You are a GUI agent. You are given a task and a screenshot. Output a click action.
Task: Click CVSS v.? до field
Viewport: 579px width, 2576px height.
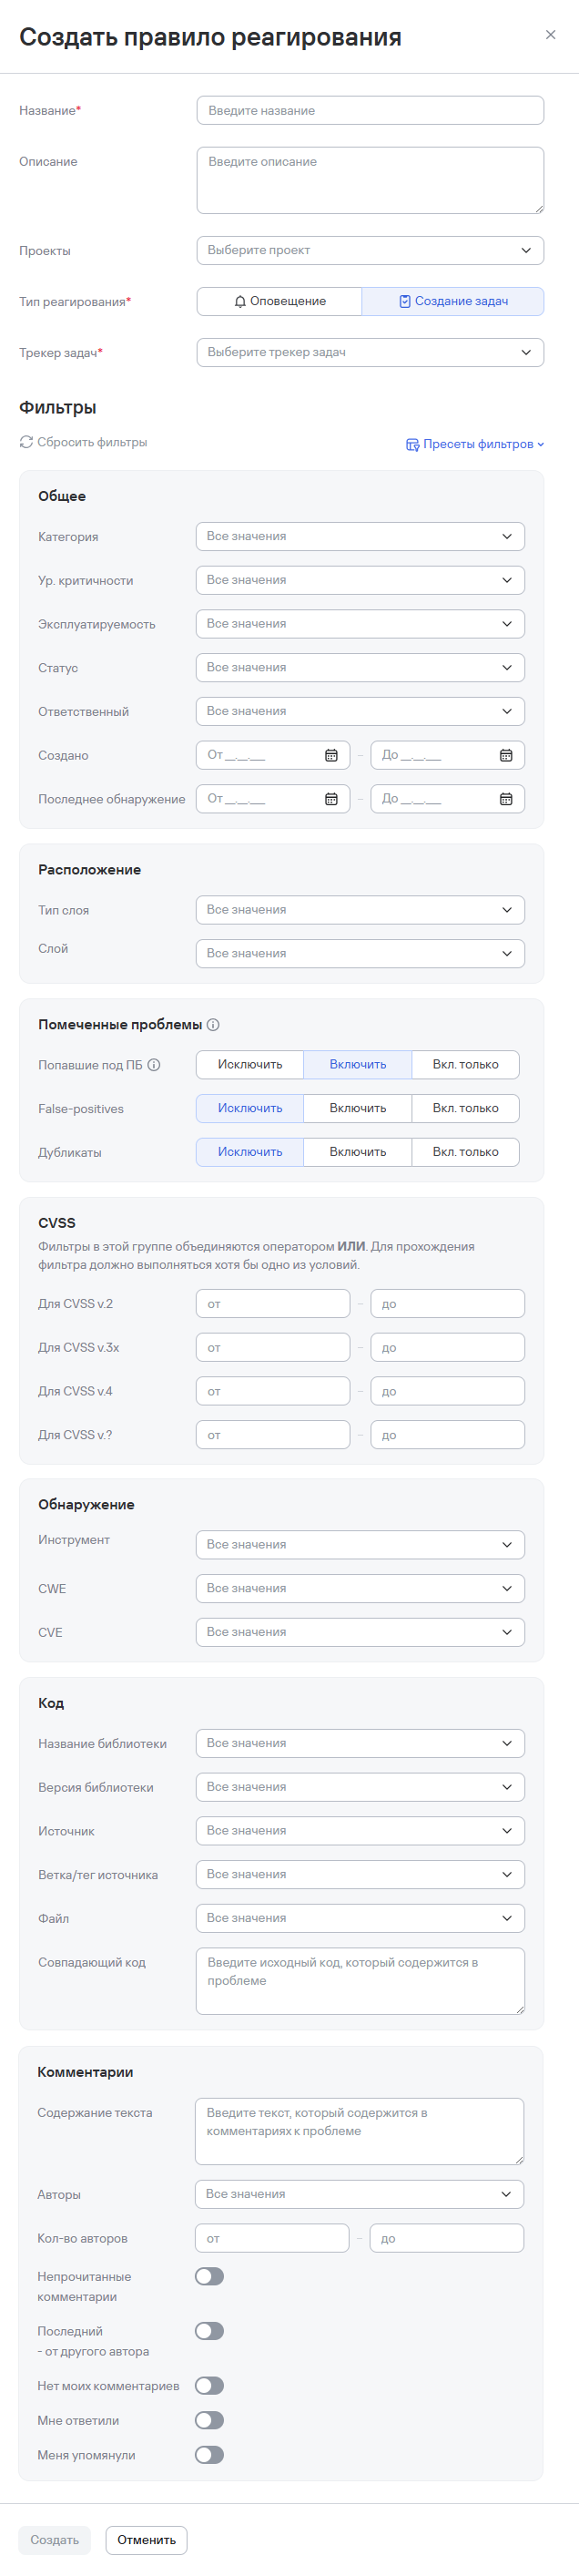tap(448, 1435)
